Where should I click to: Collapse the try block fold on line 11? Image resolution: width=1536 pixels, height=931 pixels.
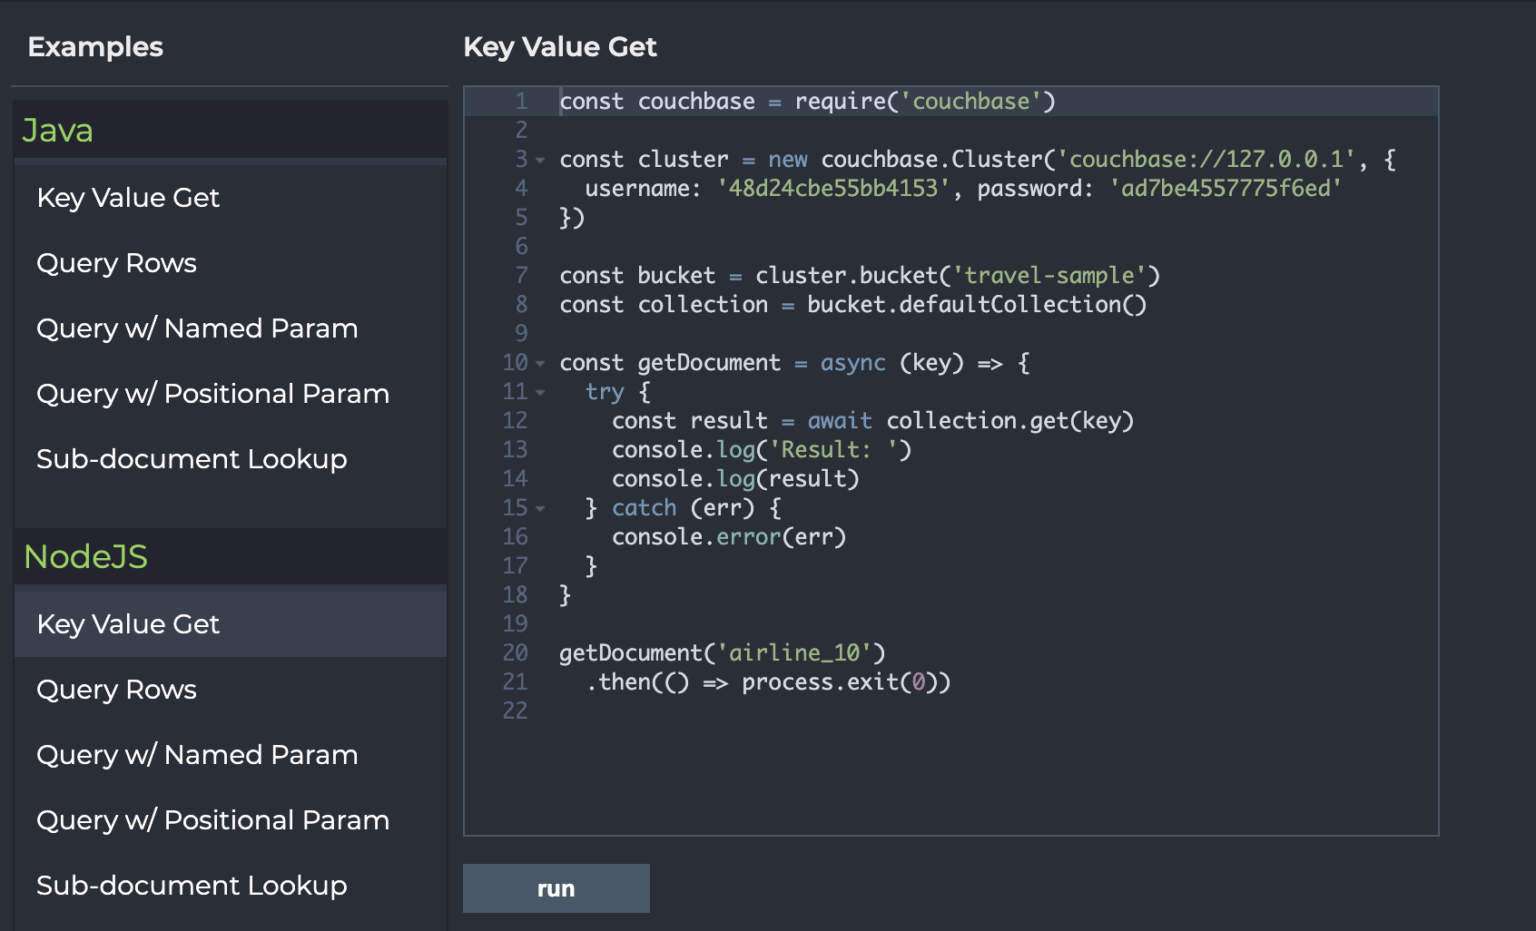[539, 391]
